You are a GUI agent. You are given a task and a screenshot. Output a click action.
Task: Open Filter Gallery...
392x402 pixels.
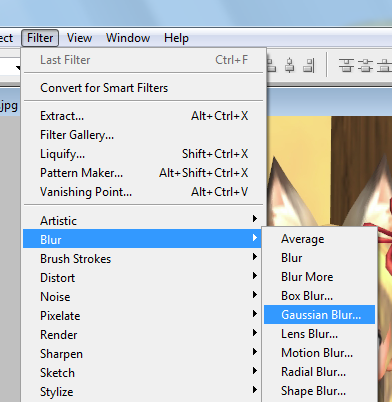tap(144, 135)
